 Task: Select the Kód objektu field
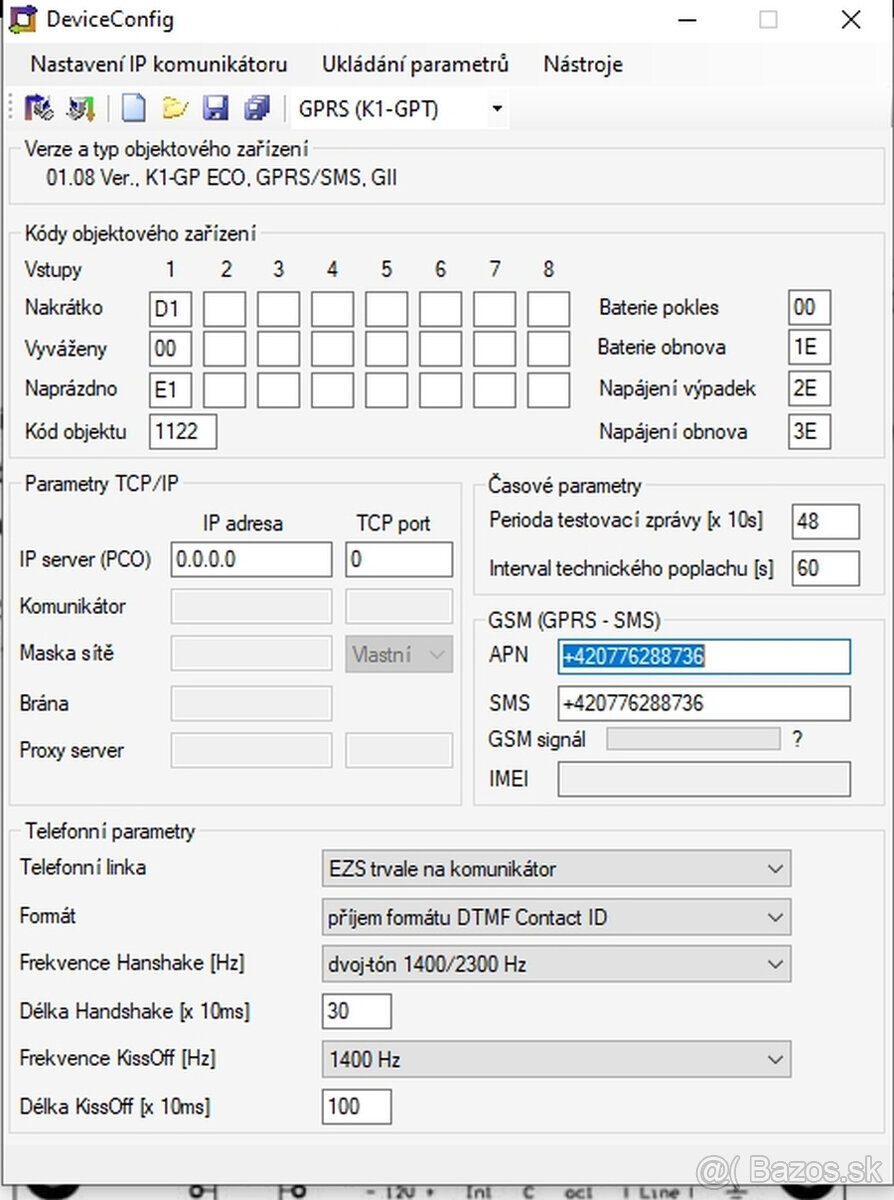[182, 431]
